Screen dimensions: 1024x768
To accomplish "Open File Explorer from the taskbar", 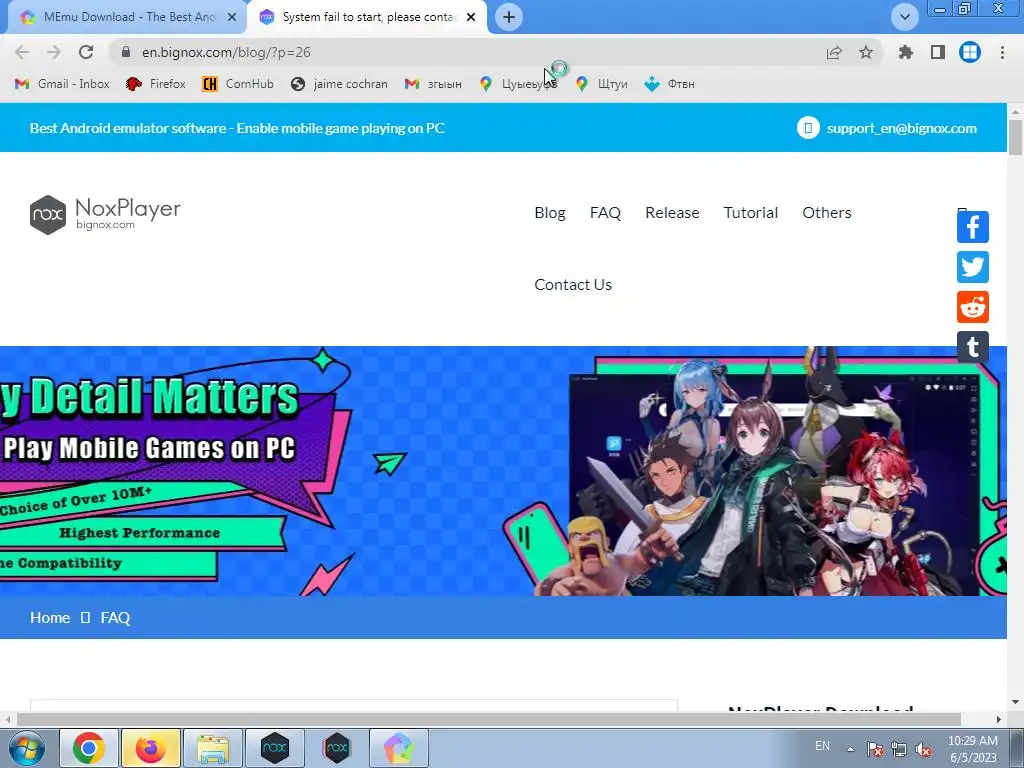I will point(212,748).
